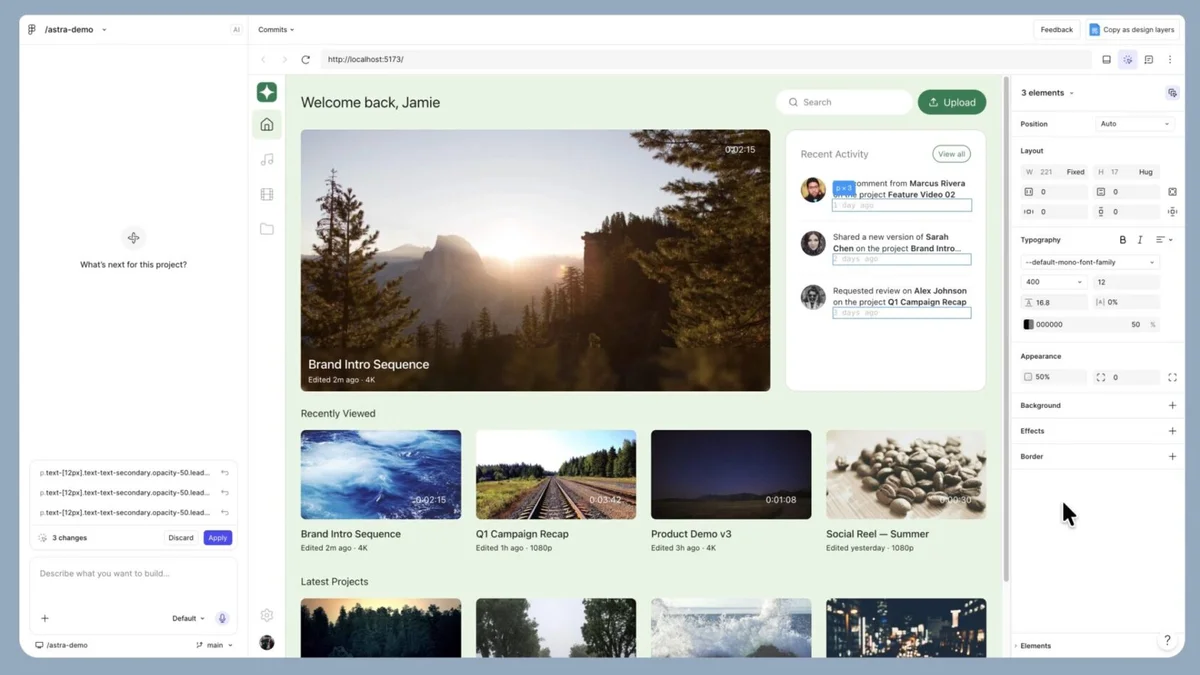The height and width of the screenshot is (675, 1200).
Task: Open the three-dot more options menu
Action: click(x=1170, y=60)
